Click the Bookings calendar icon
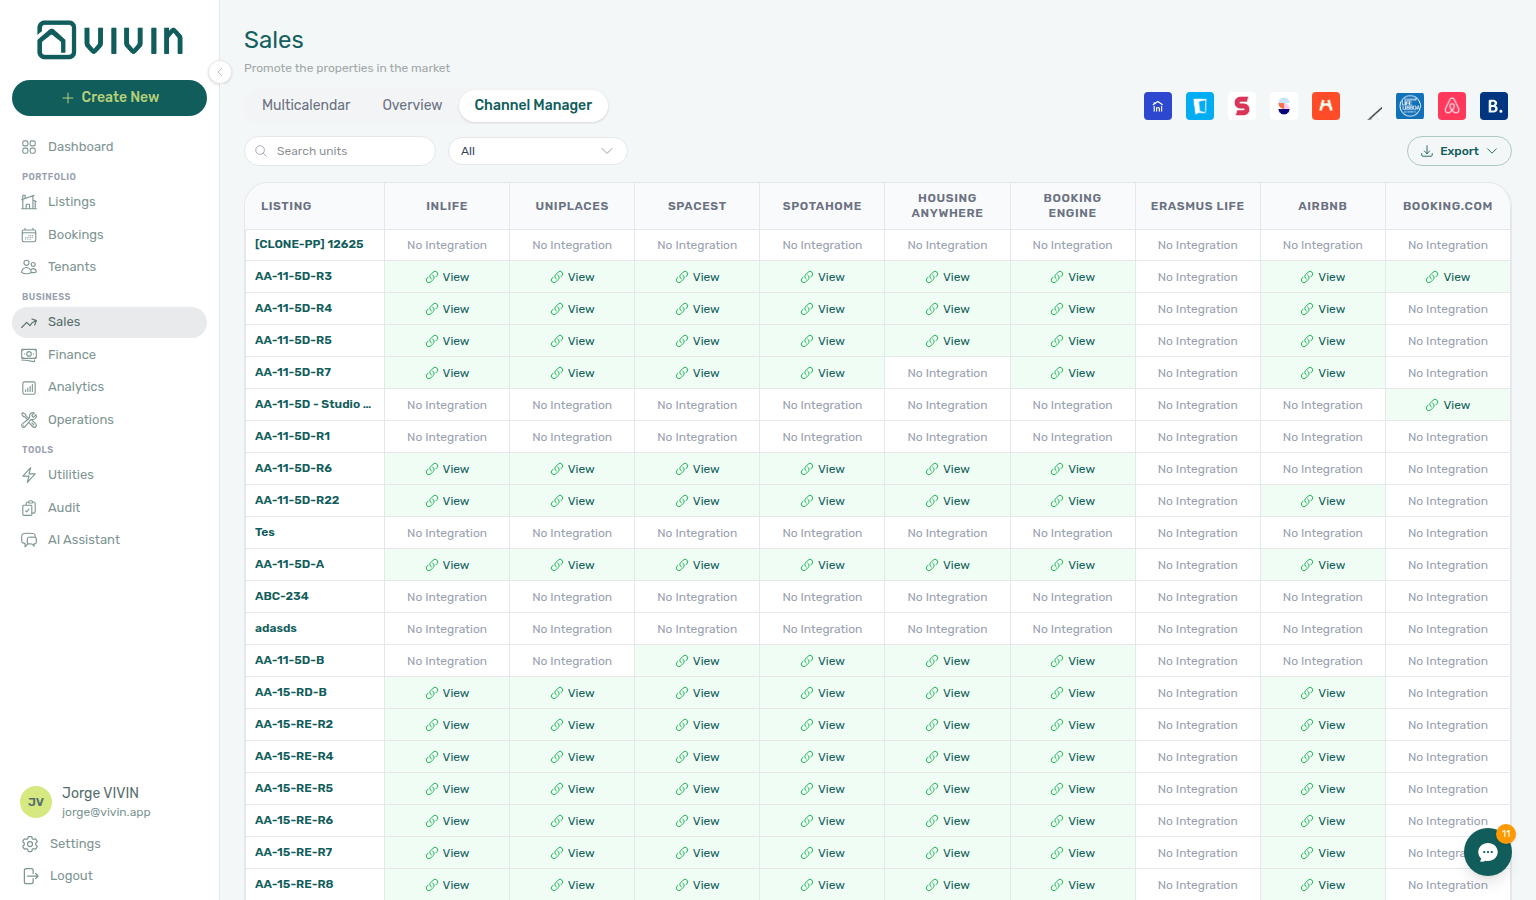1536x900 pixels. click(x=29, y=235)
